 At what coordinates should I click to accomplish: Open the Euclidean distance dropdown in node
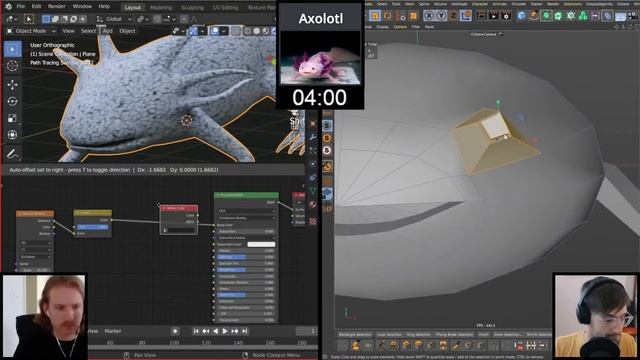click(x=36, y=257)
